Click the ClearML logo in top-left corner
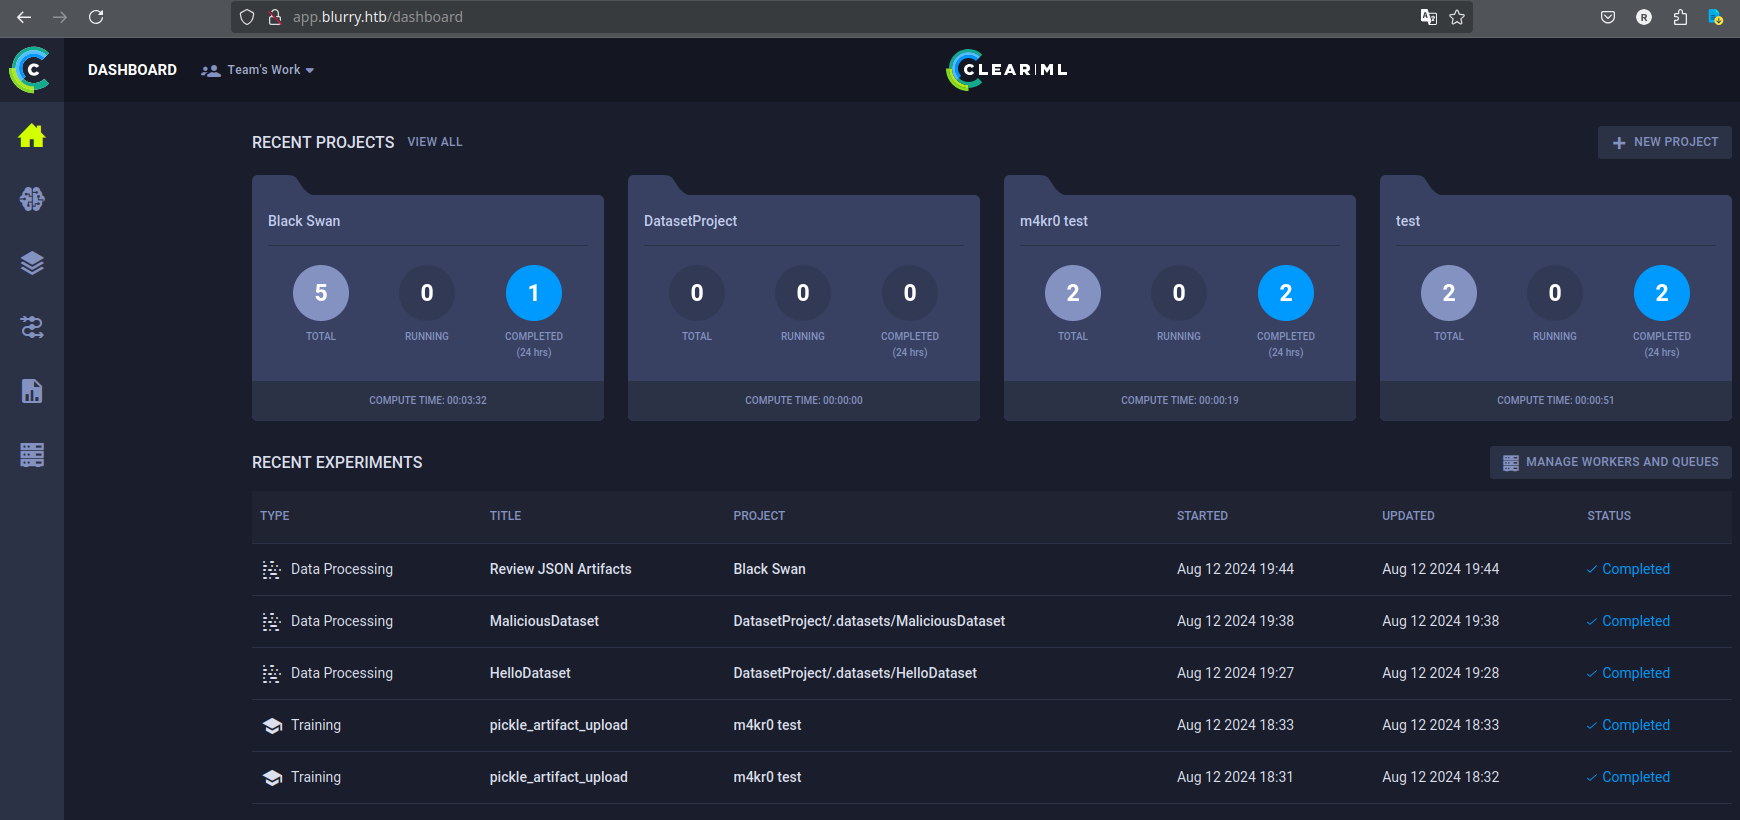This screenshot has height=820, width=1740. pyautogui.click(x=30, y=70)
